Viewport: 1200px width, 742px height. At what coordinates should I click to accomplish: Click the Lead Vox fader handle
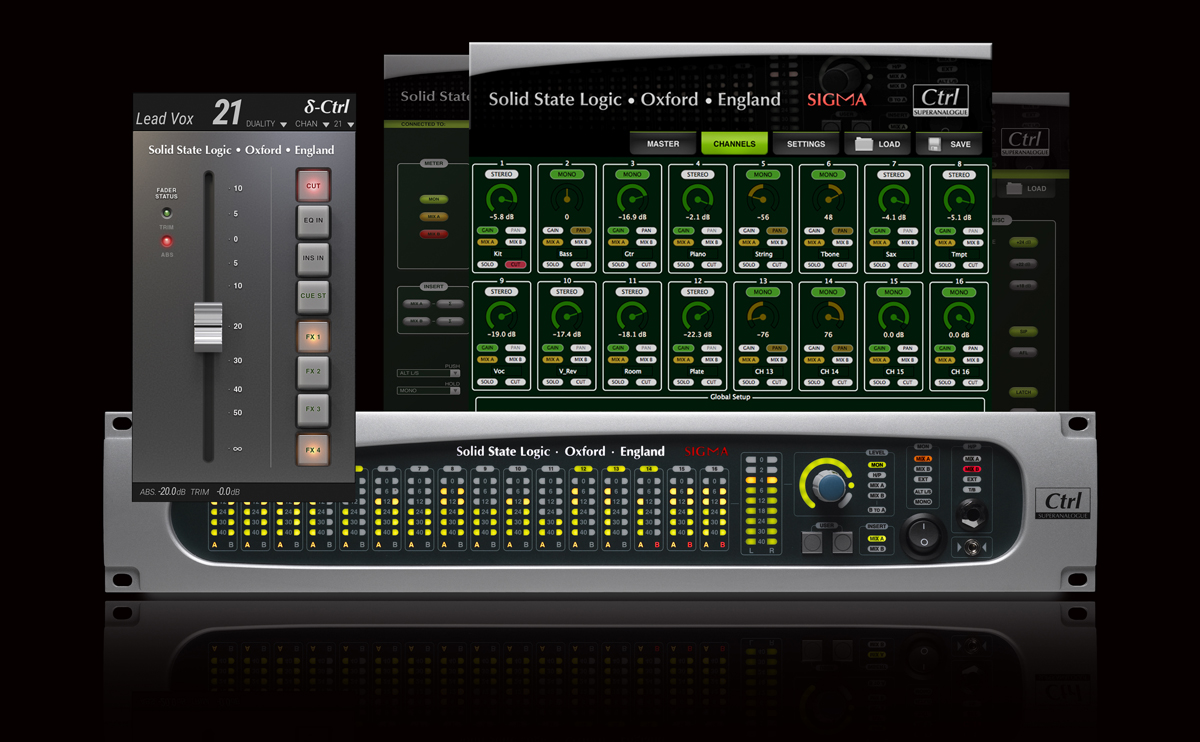tap(208, 328)
